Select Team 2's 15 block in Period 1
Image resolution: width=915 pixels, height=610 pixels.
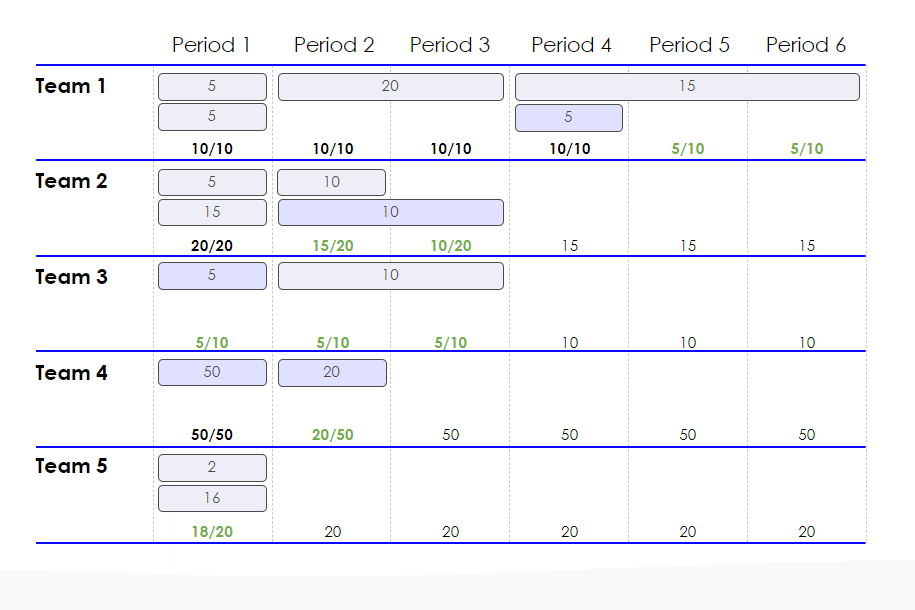coord(212,212)
